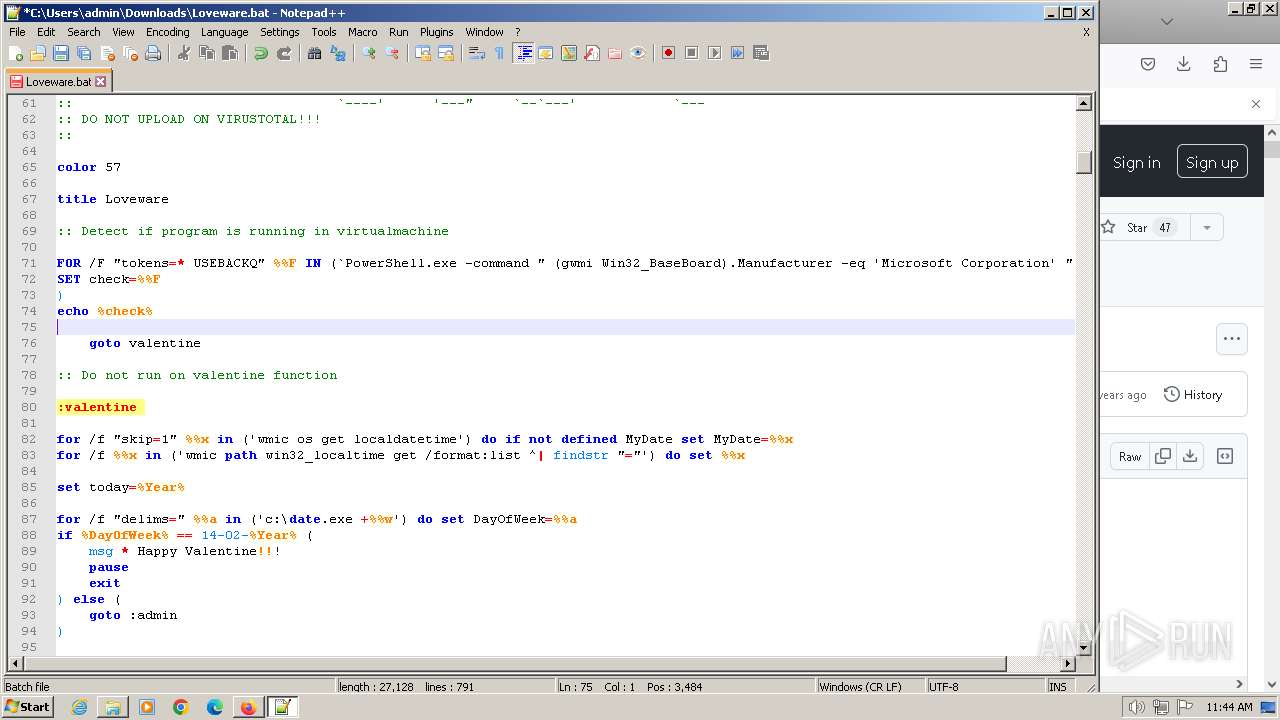Open the Language menu

(224, 32)
